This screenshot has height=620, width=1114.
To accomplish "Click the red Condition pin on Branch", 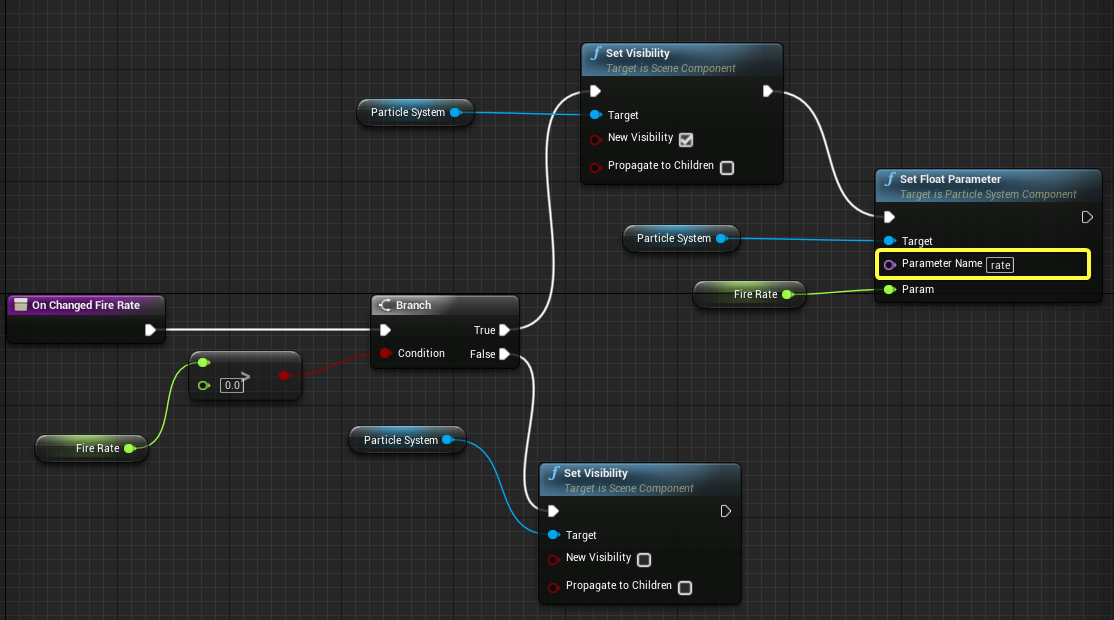I will 385,353.
